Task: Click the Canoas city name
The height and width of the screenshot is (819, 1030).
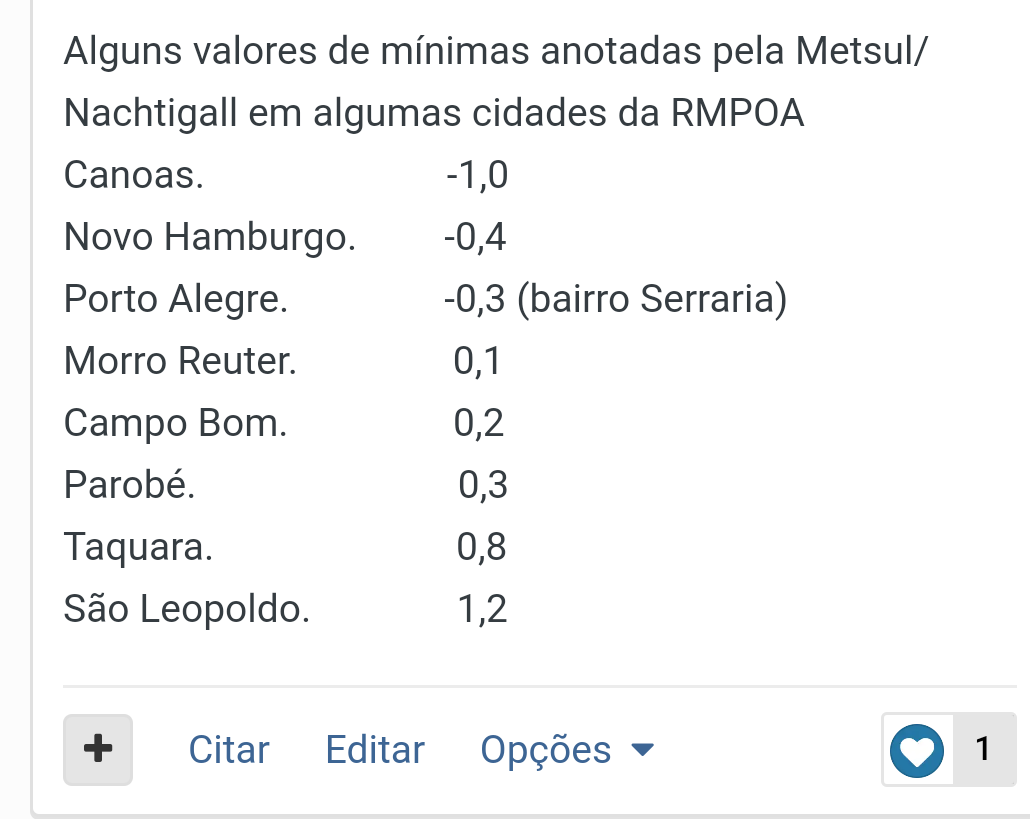Action: [x=133, y=175]
